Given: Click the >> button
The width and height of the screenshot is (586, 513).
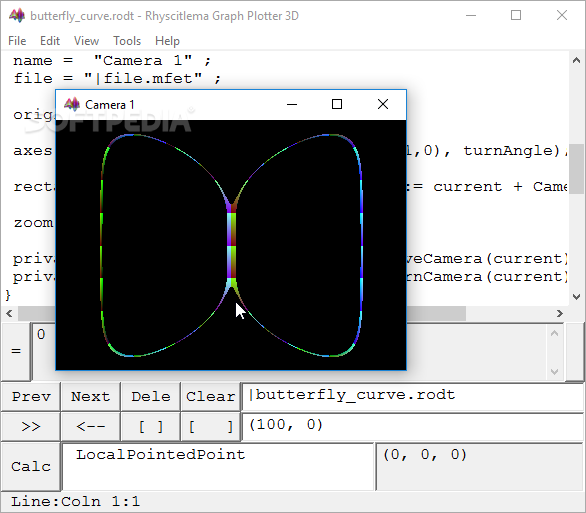Looking at the screenshot, I should (31, 426).
